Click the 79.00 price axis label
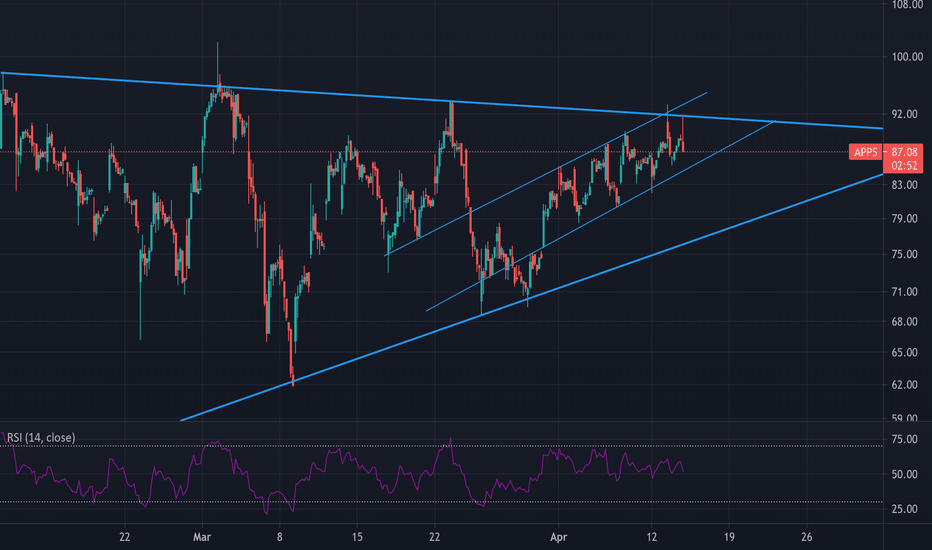 (907, 219)
